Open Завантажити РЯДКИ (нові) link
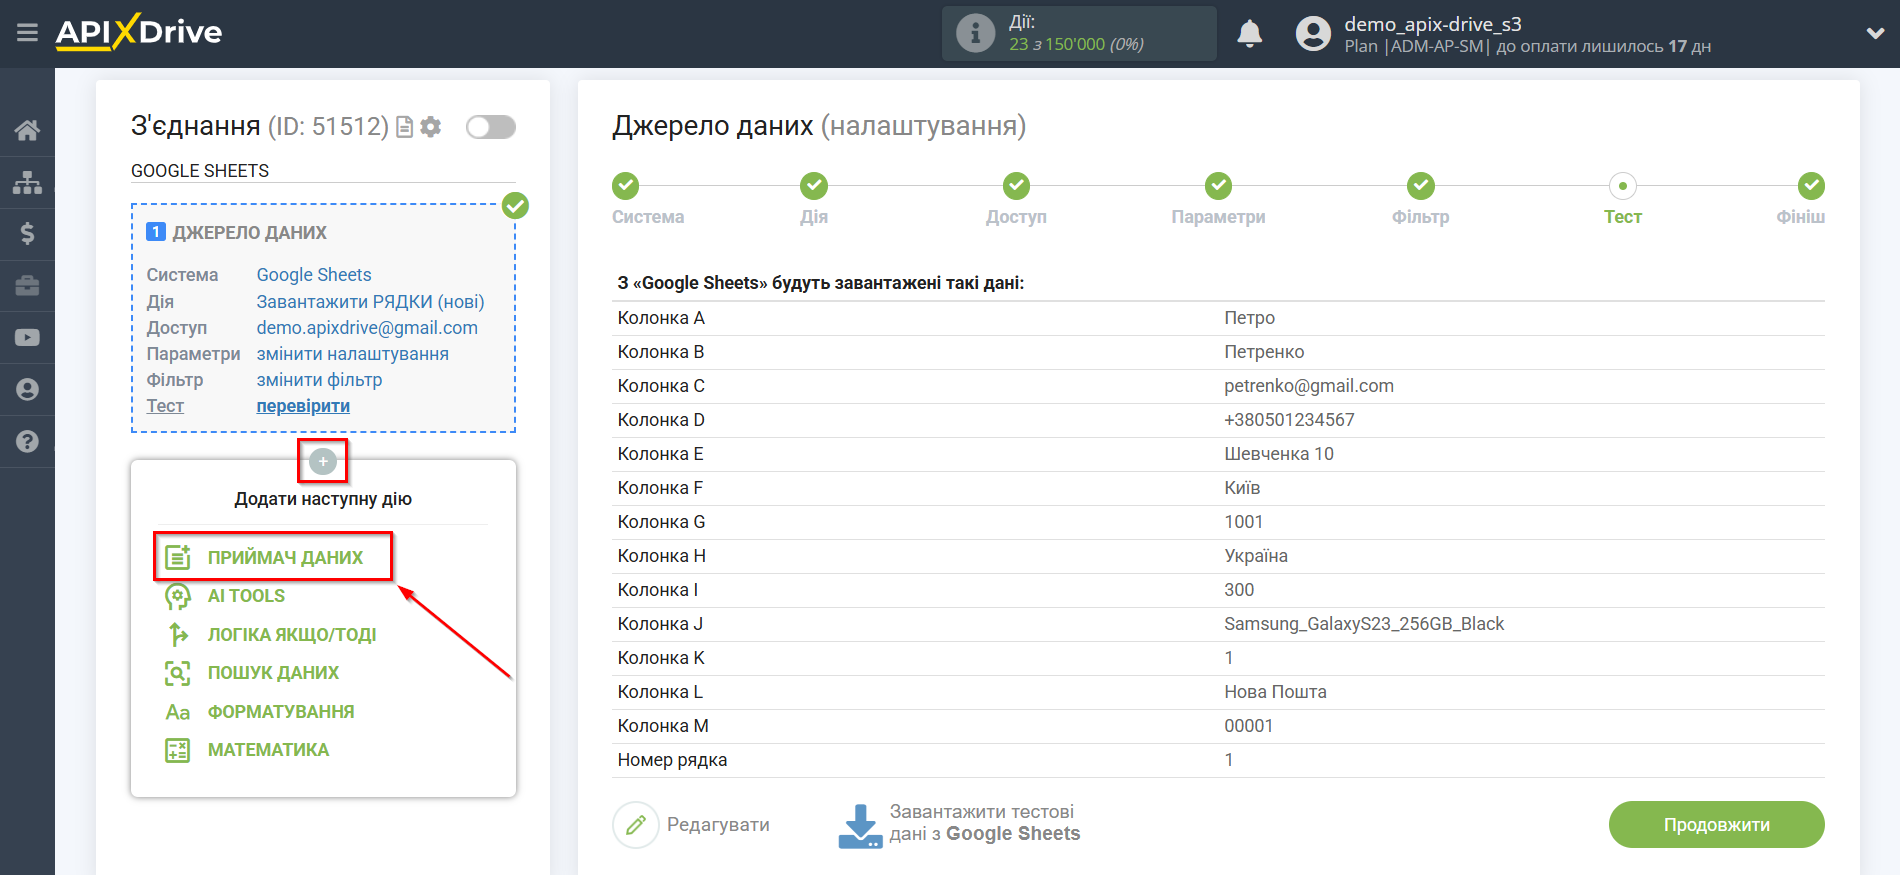The height and width of the screenshot is (875, 1900). (370, 301)
